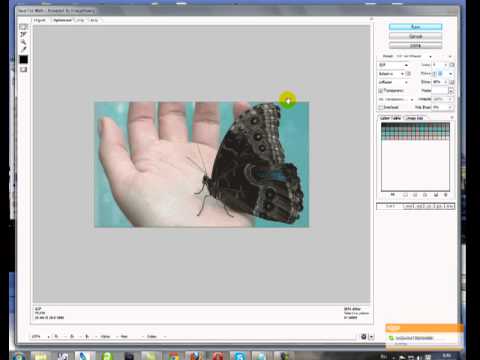The width and height of the screenshot is (480, 360).
Task: Select the Slice Select tool
Action: [23, 34]
